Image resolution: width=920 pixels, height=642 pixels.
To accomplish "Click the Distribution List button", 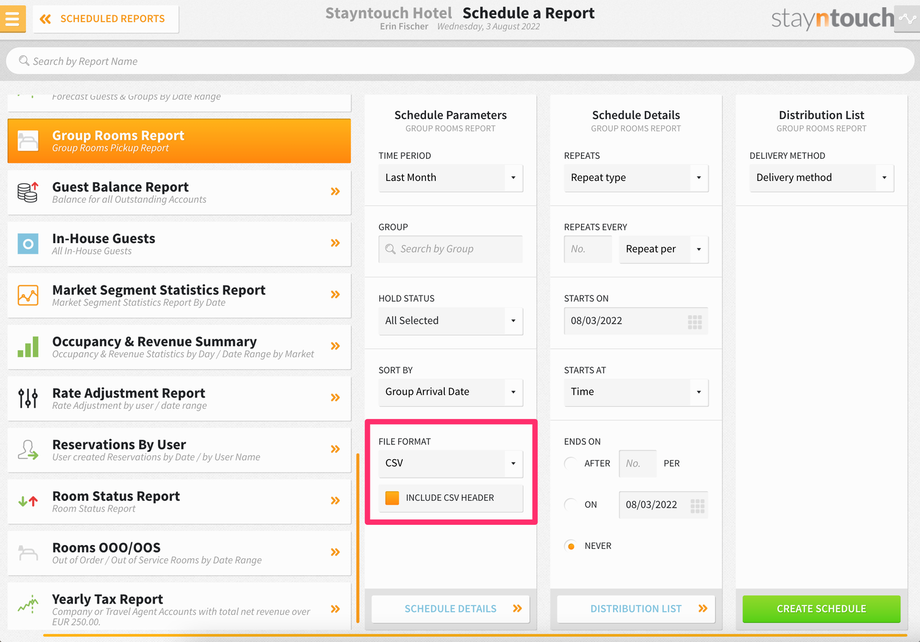I will click(x=635, y=609).
